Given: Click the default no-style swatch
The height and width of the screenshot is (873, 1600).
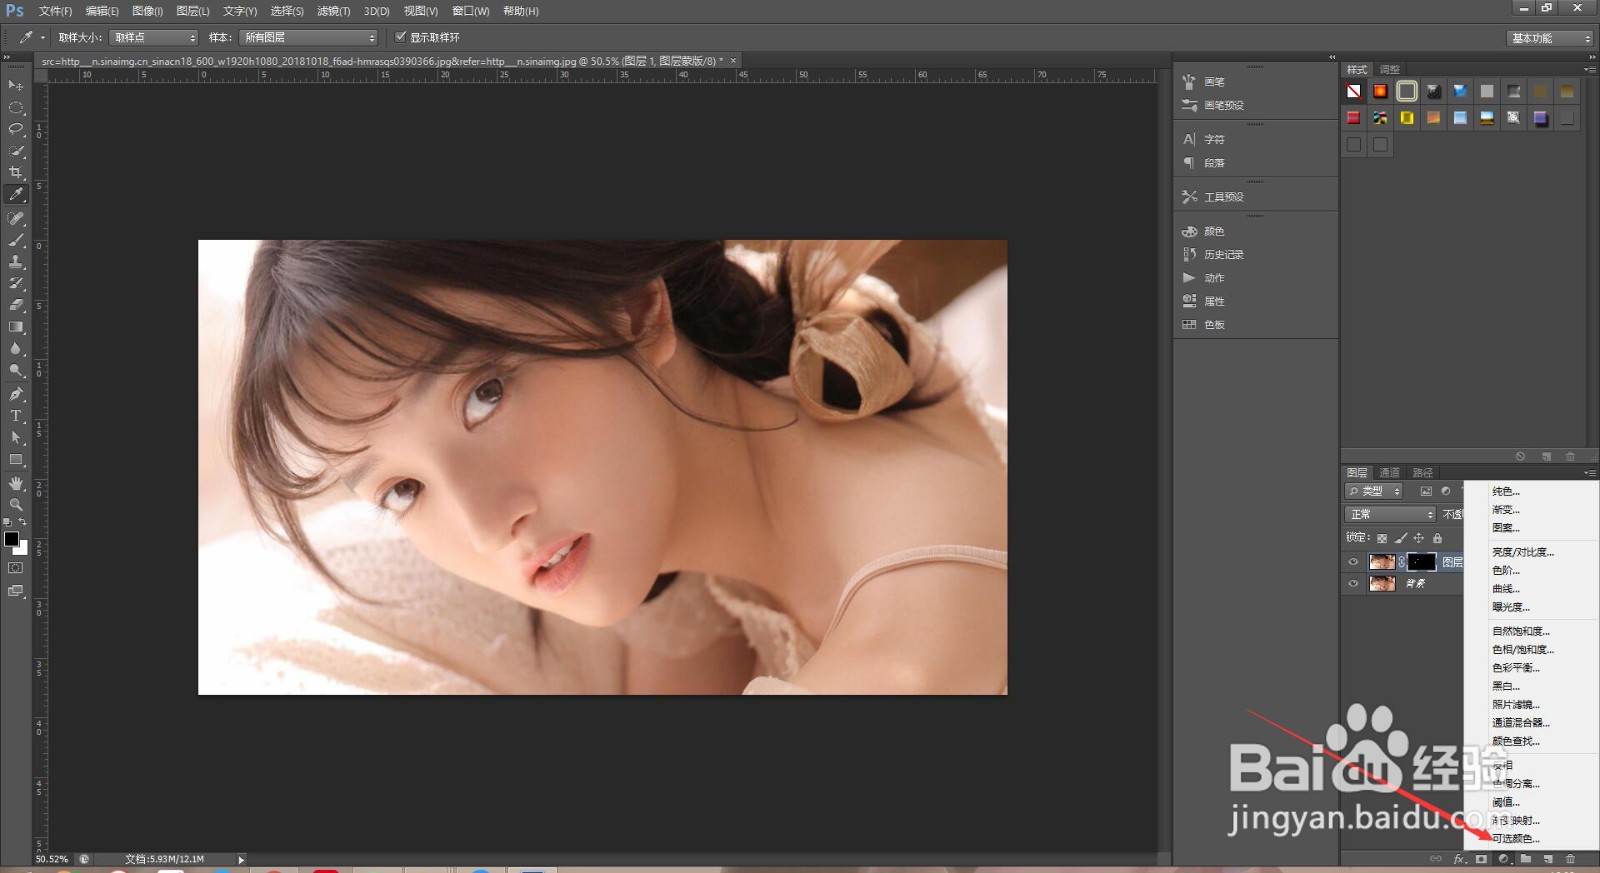Looking at the screenshot, I should pos(1353,91).
